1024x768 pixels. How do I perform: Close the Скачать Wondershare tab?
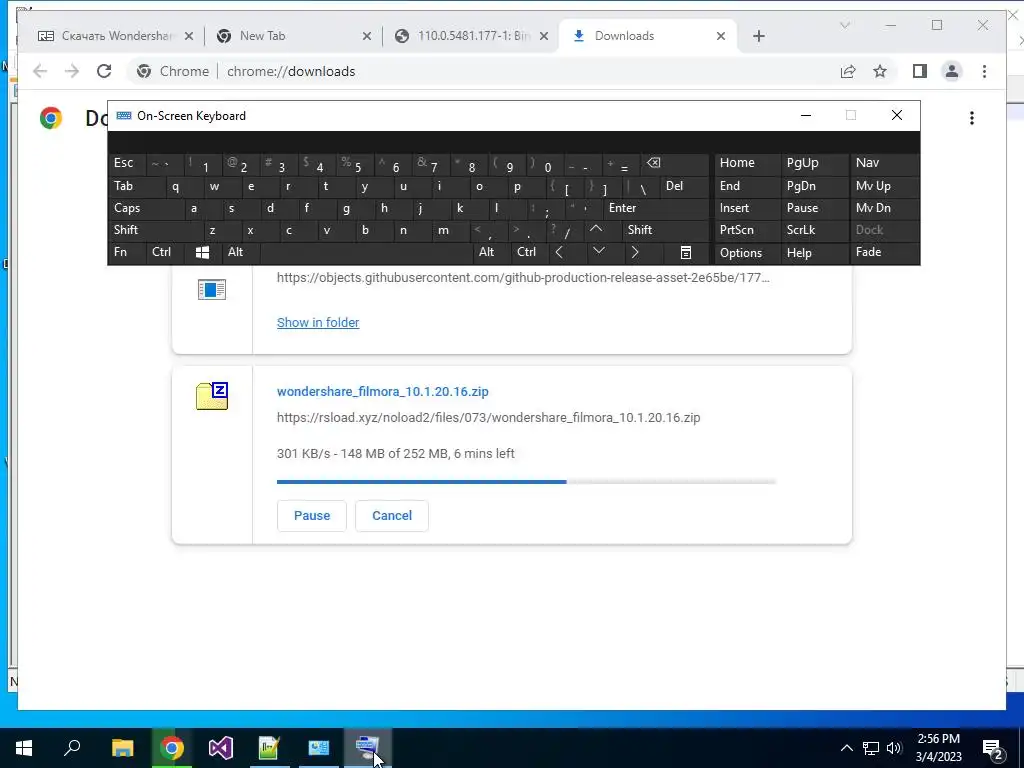point(189,36)
